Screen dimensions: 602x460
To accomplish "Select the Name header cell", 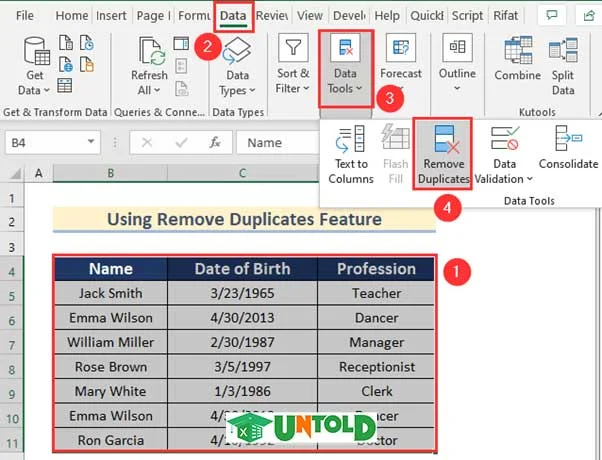I will click(111, 269).
